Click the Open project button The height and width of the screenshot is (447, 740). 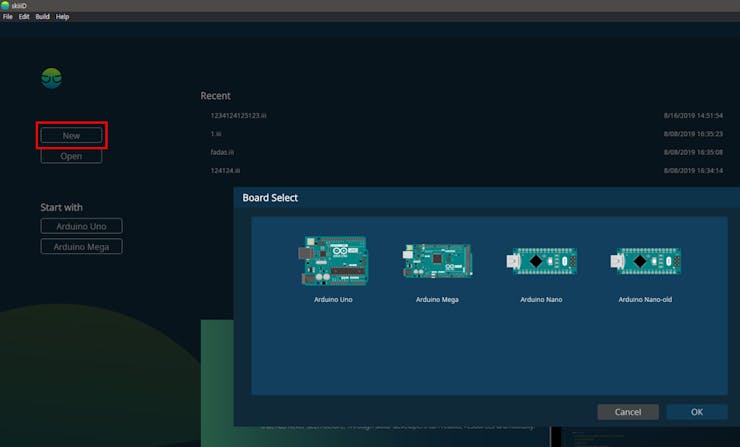point(71,156)
